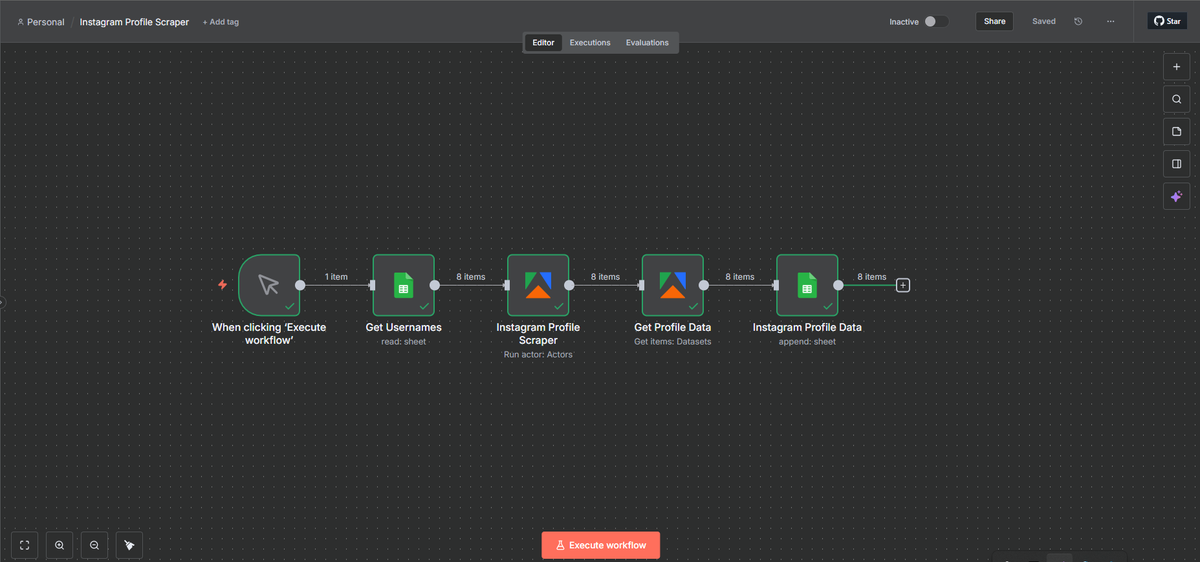Click the "When clicking 'Execute workflow'" label
The height and width of the screenshot is (562, 1200).
click(269, 334)
